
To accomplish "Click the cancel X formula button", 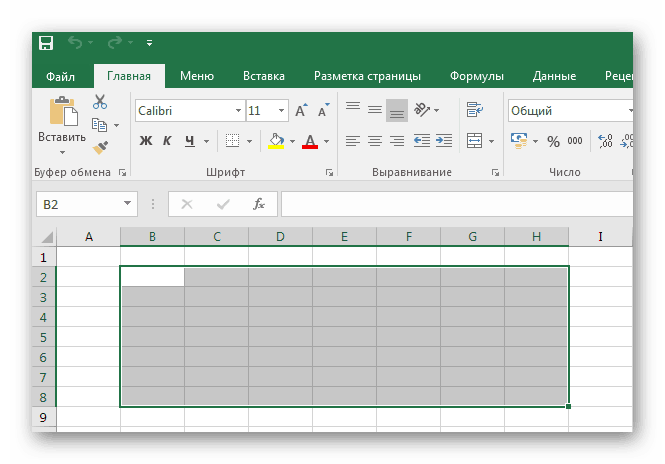I will pos(187,204).
